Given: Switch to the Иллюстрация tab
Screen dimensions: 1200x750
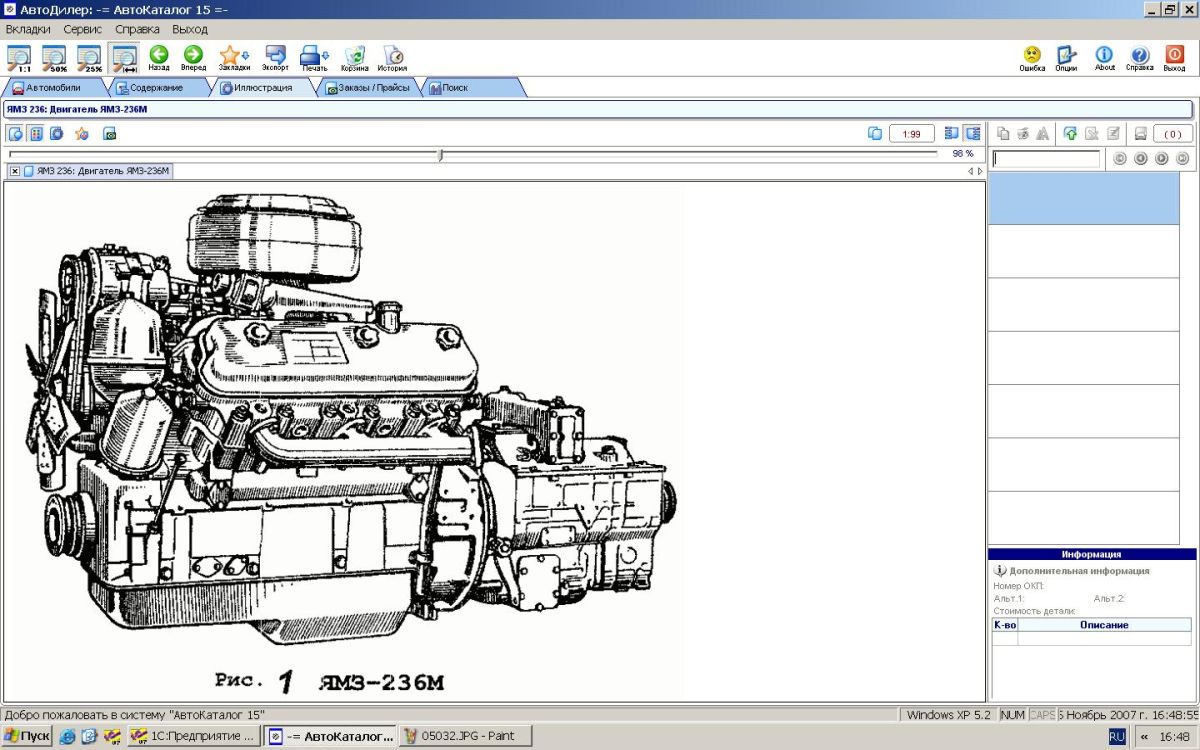Looking at the screenshot, I should point(263,88).
